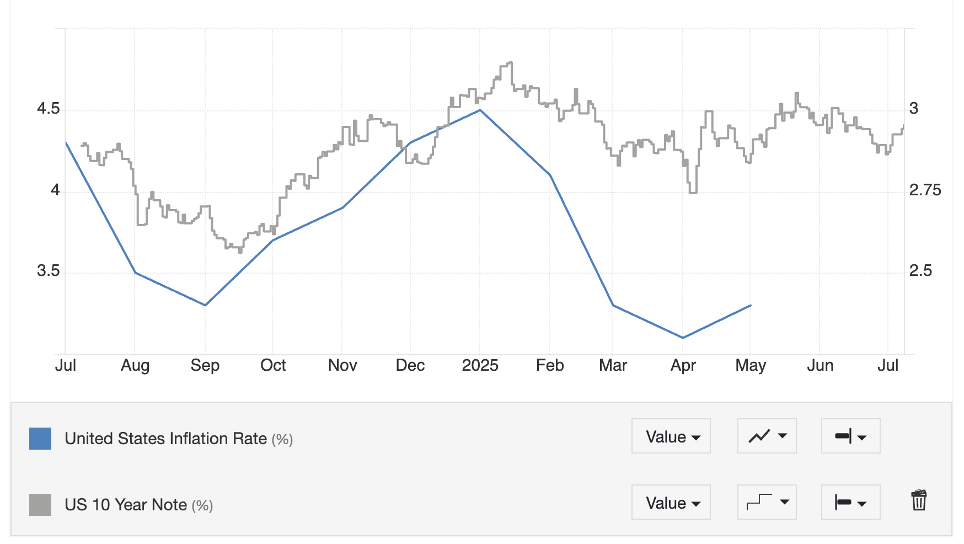The width and height of the screenshot is (964, 544).
Task: Click the 3.5 label on left axis
Action: point(48,272)
